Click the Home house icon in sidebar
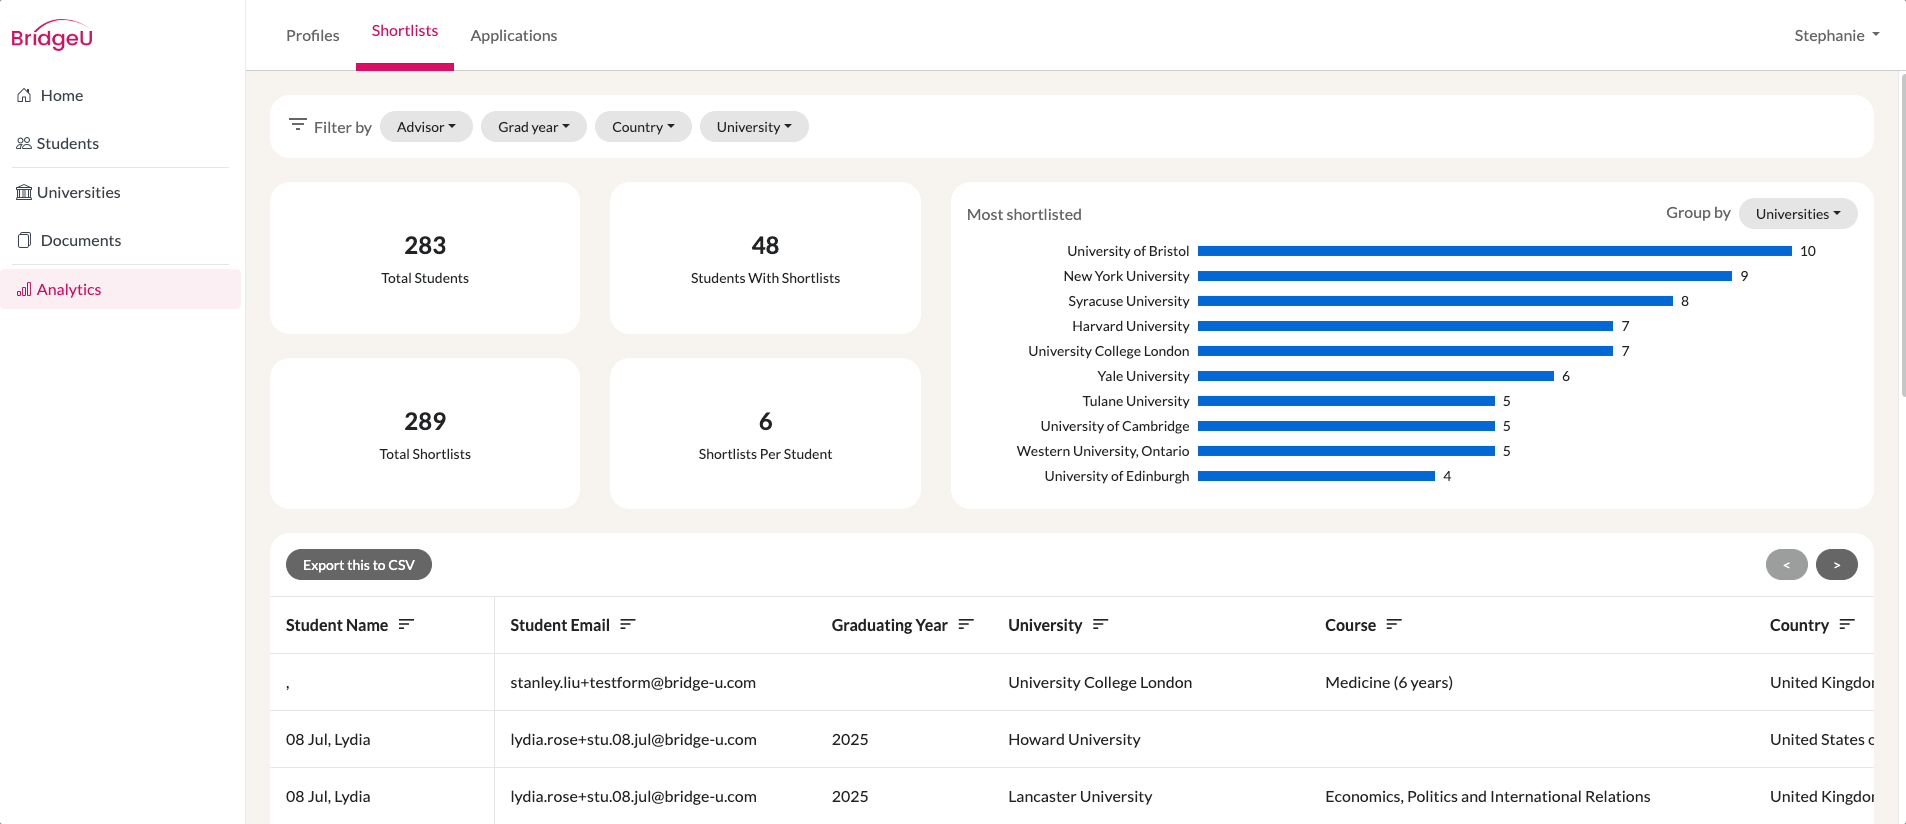 (24, 95)
